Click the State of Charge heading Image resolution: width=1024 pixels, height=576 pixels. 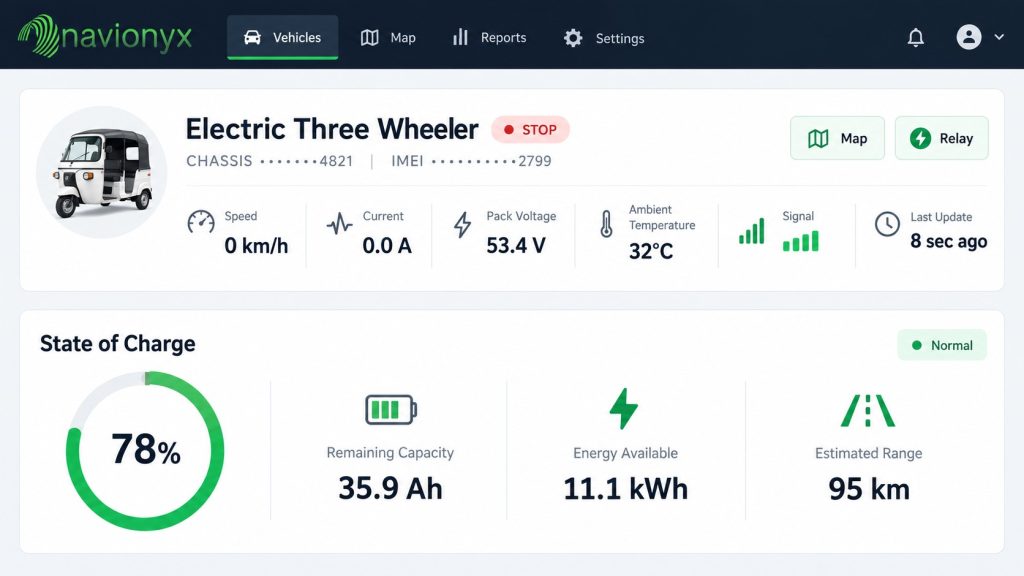(x=118, y=344)
